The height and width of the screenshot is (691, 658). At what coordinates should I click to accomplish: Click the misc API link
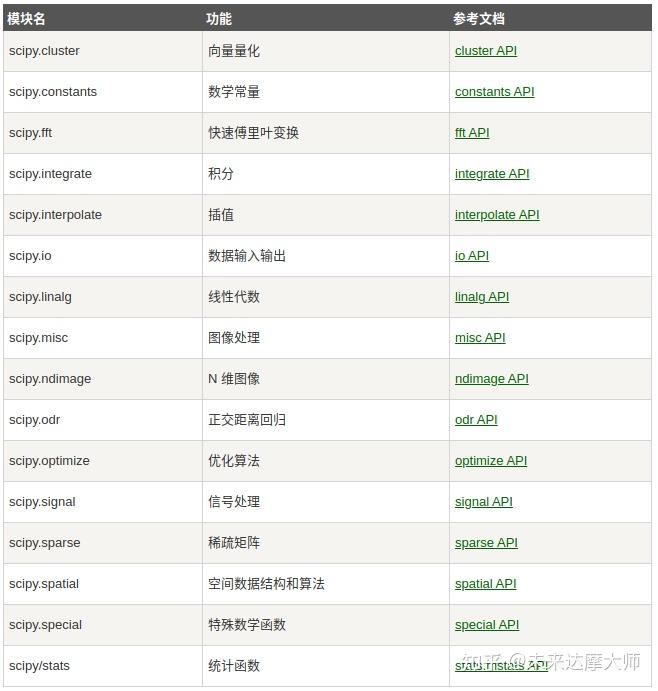[x=480, y=338]
